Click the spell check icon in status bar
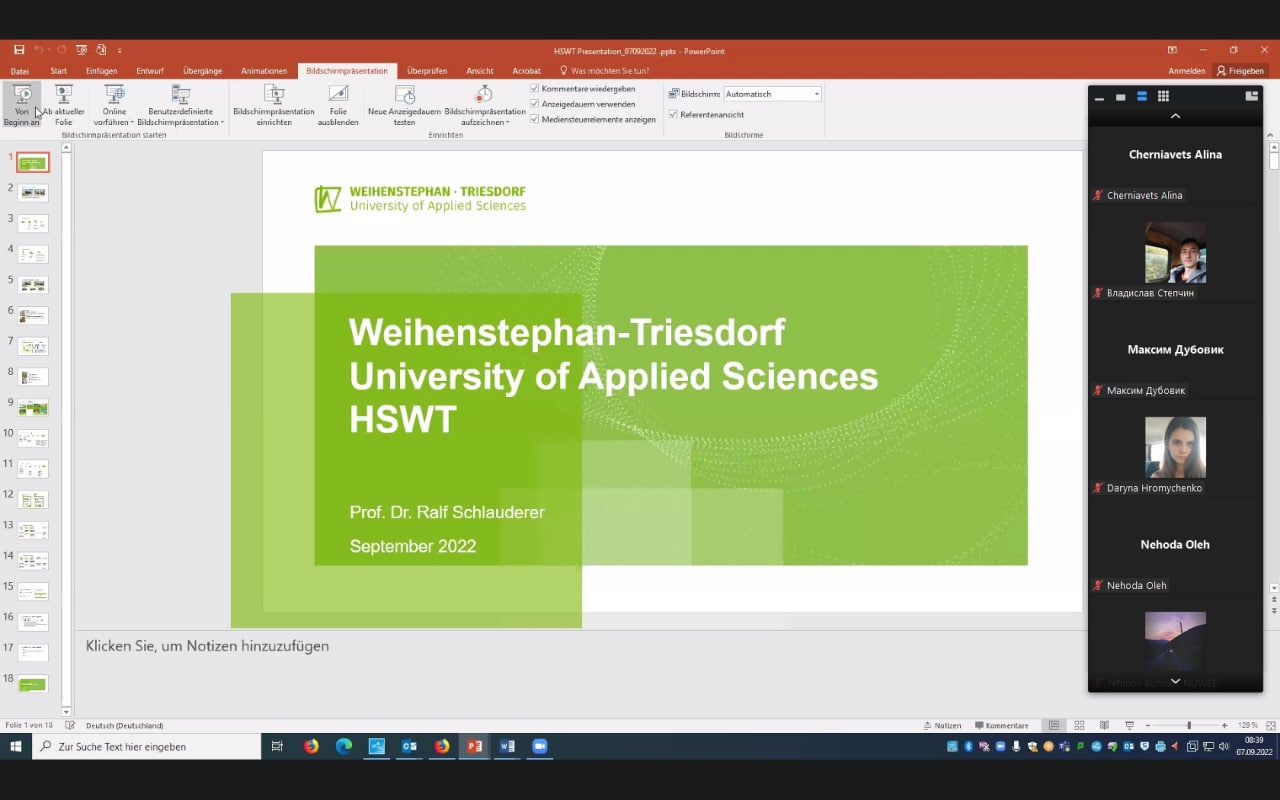The width and height of the screenshot is (1280, 800). click(x=70, y=725)
